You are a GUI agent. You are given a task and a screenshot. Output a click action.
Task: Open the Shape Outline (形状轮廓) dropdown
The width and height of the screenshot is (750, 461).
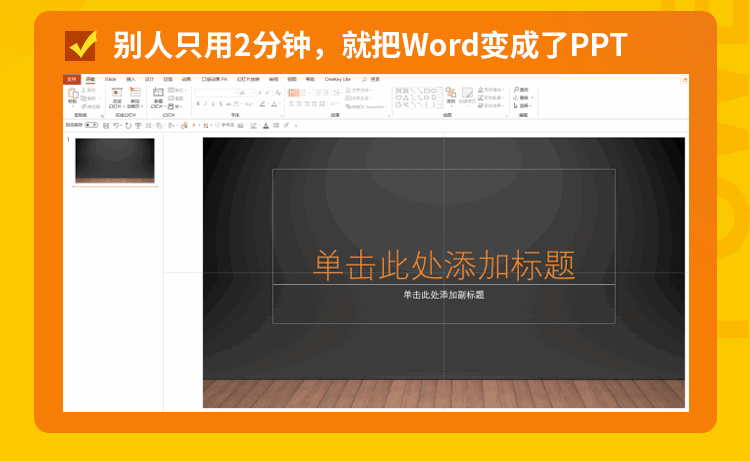click(491, 98)
